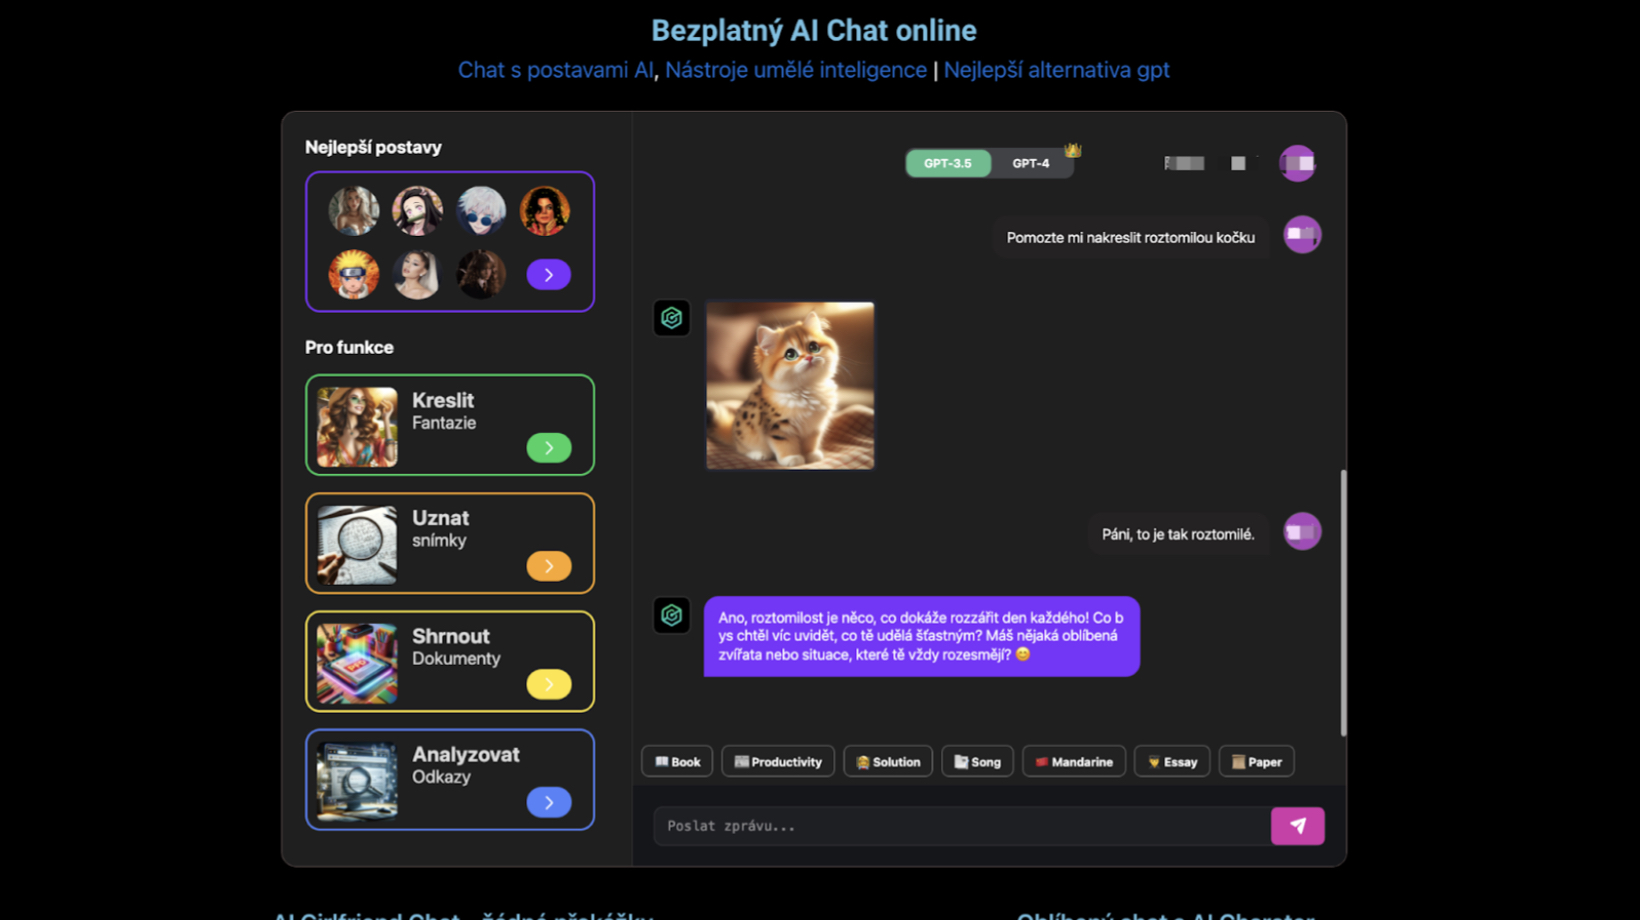Select the Essay prompt tag
The image size is (1640, 920).
(1172, 762)
